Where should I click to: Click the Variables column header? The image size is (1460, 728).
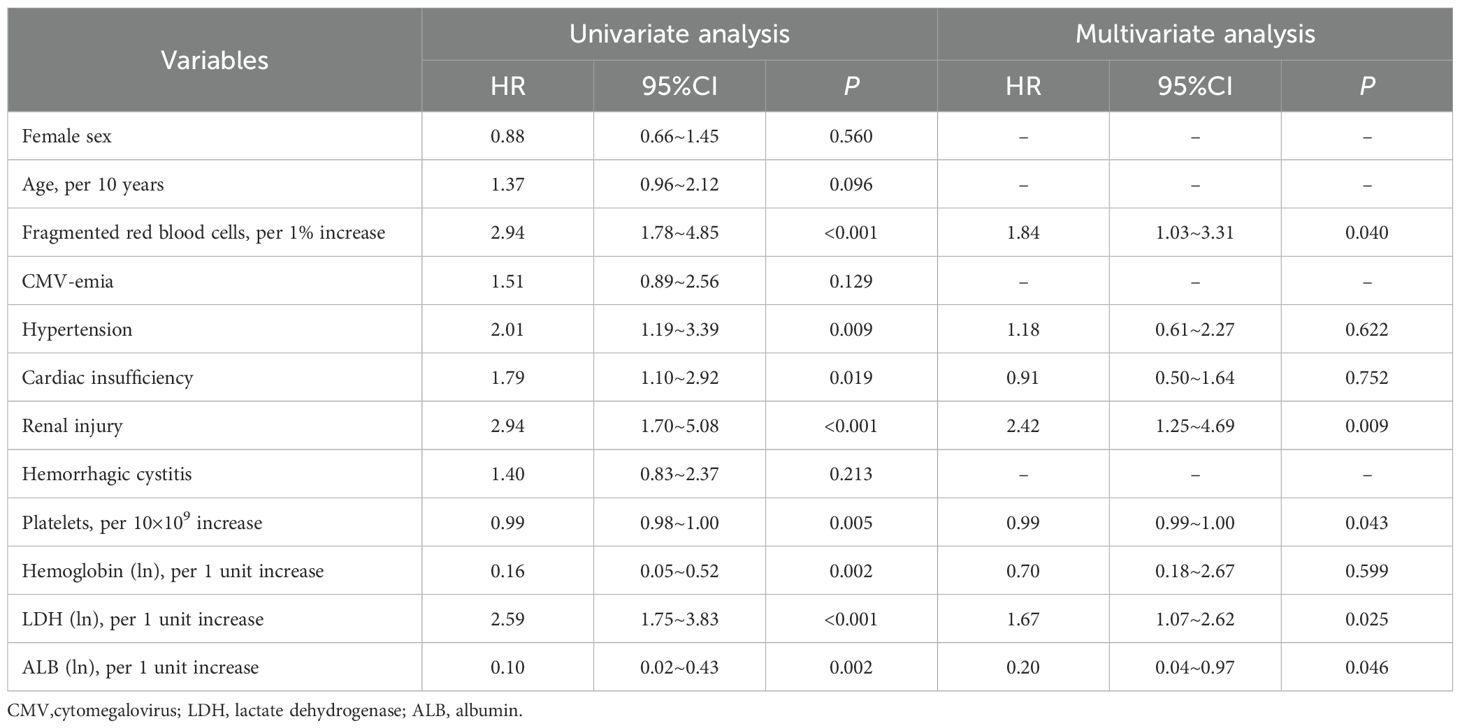(x=215, y=60)
